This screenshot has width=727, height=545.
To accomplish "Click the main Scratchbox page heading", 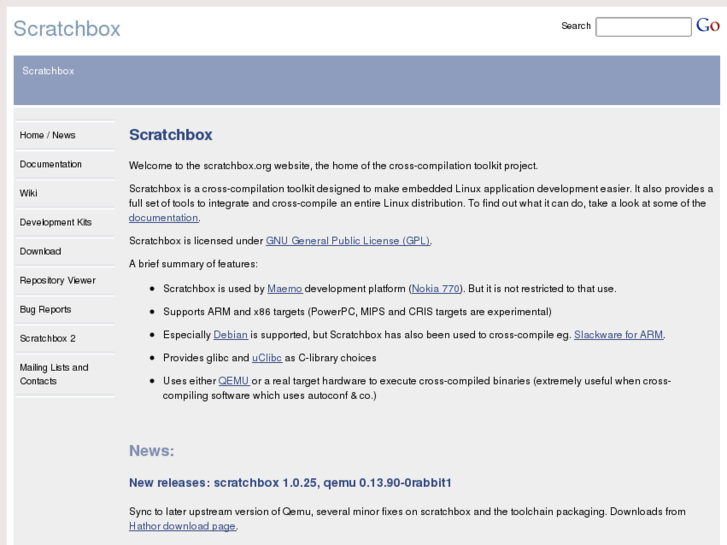I will click(171, 135).
